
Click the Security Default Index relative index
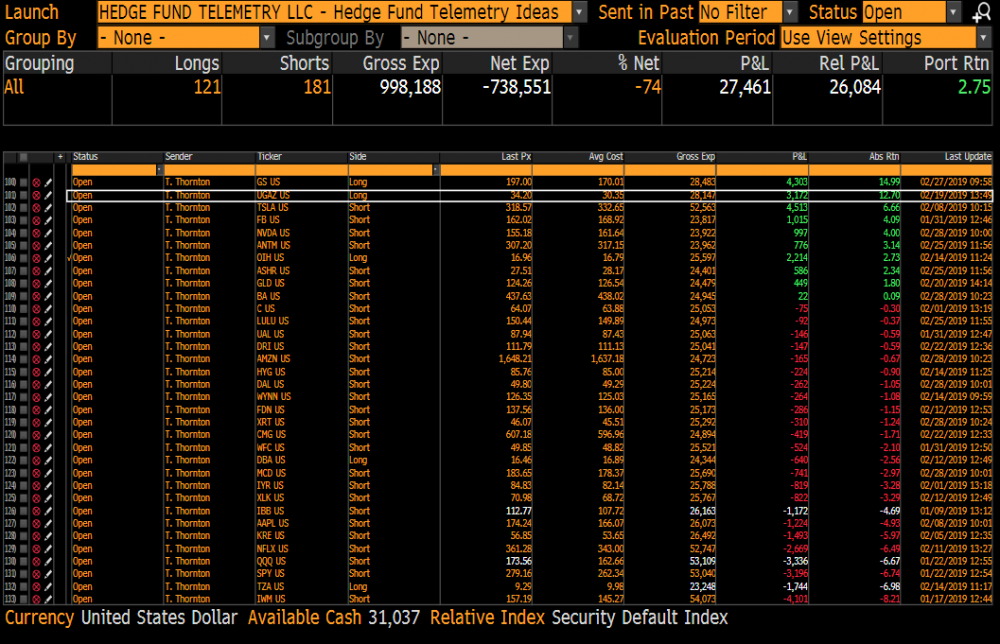tap(640, 617)
